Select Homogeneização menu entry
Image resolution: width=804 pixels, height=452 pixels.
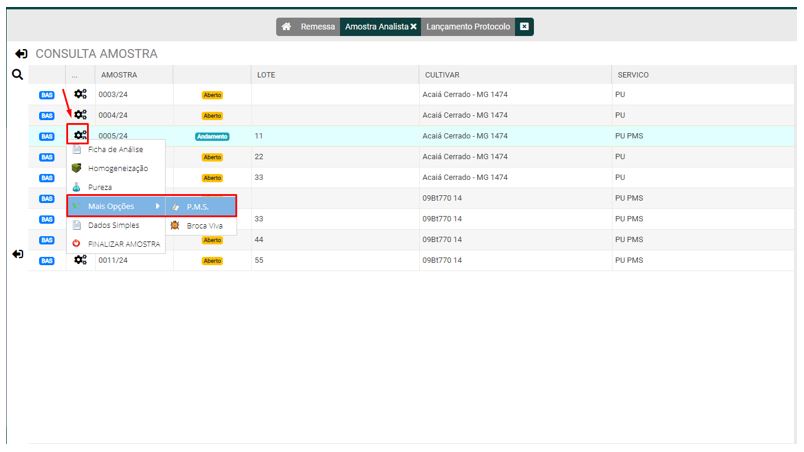(x=117, y=168)
